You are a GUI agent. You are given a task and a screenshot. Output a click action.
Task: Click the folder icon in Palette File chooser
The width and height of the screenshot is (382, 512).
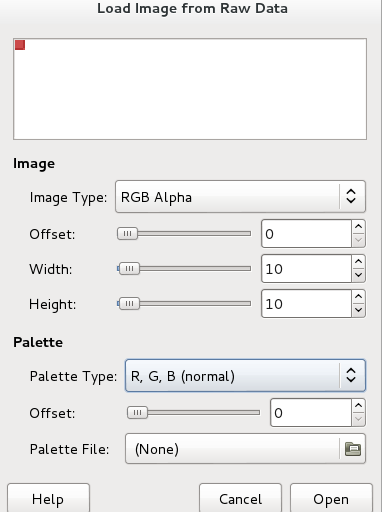[353, 449]
